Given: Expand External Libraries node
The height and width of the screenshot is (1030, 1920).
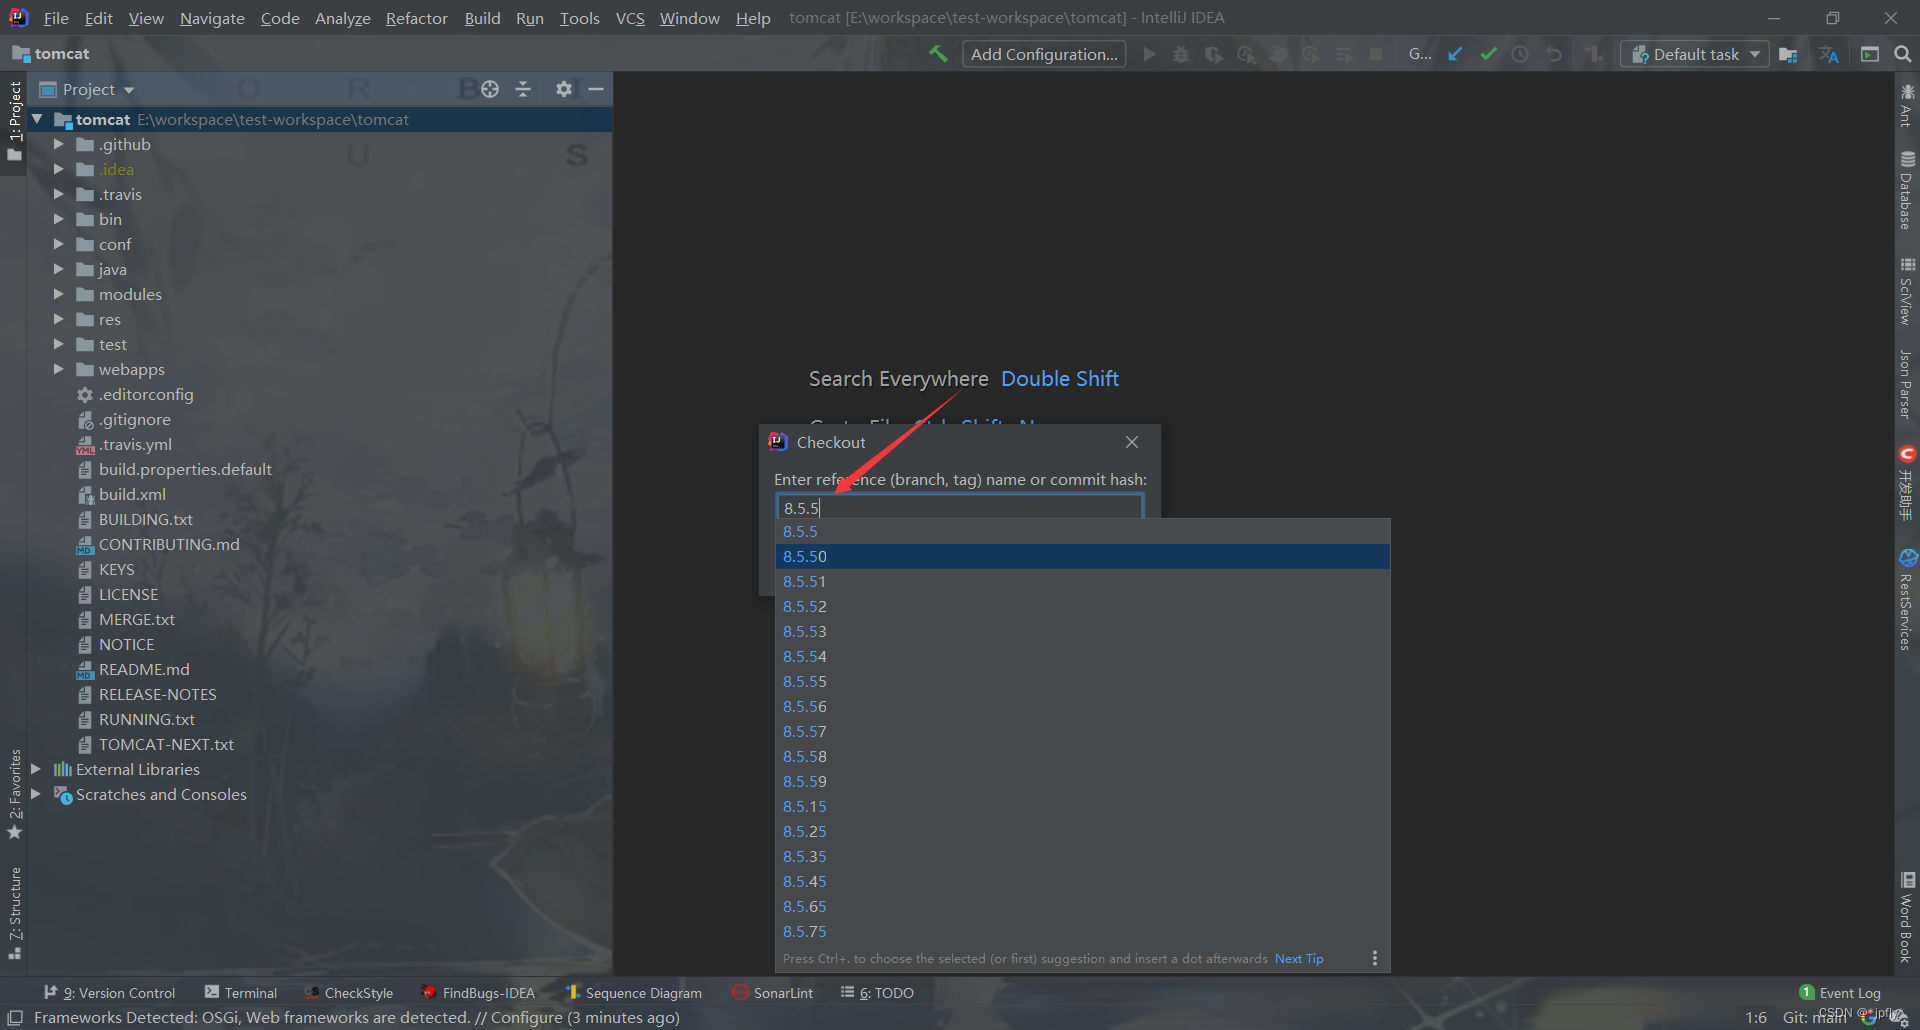Looking at the screenshot, I should click(36, 769).
